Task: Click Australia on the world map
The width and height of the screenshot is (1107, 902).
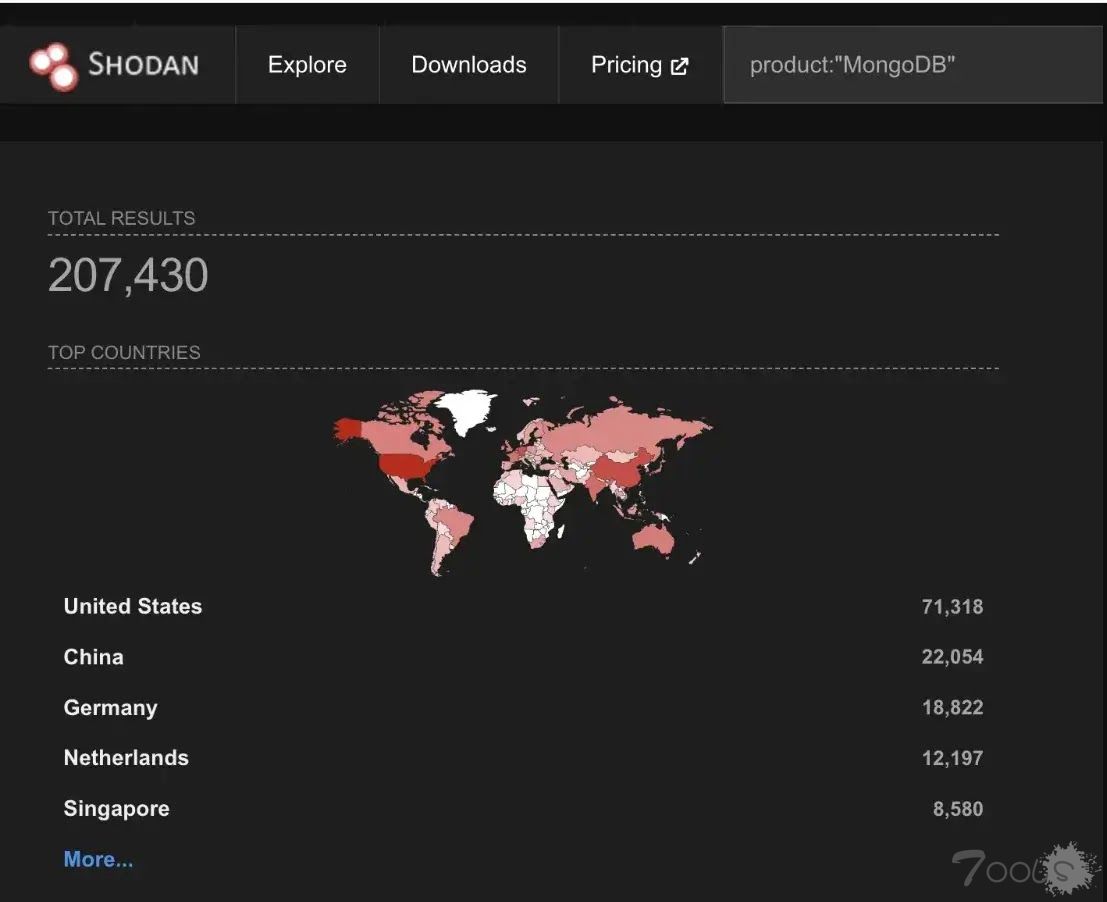Action: (652, 537)
